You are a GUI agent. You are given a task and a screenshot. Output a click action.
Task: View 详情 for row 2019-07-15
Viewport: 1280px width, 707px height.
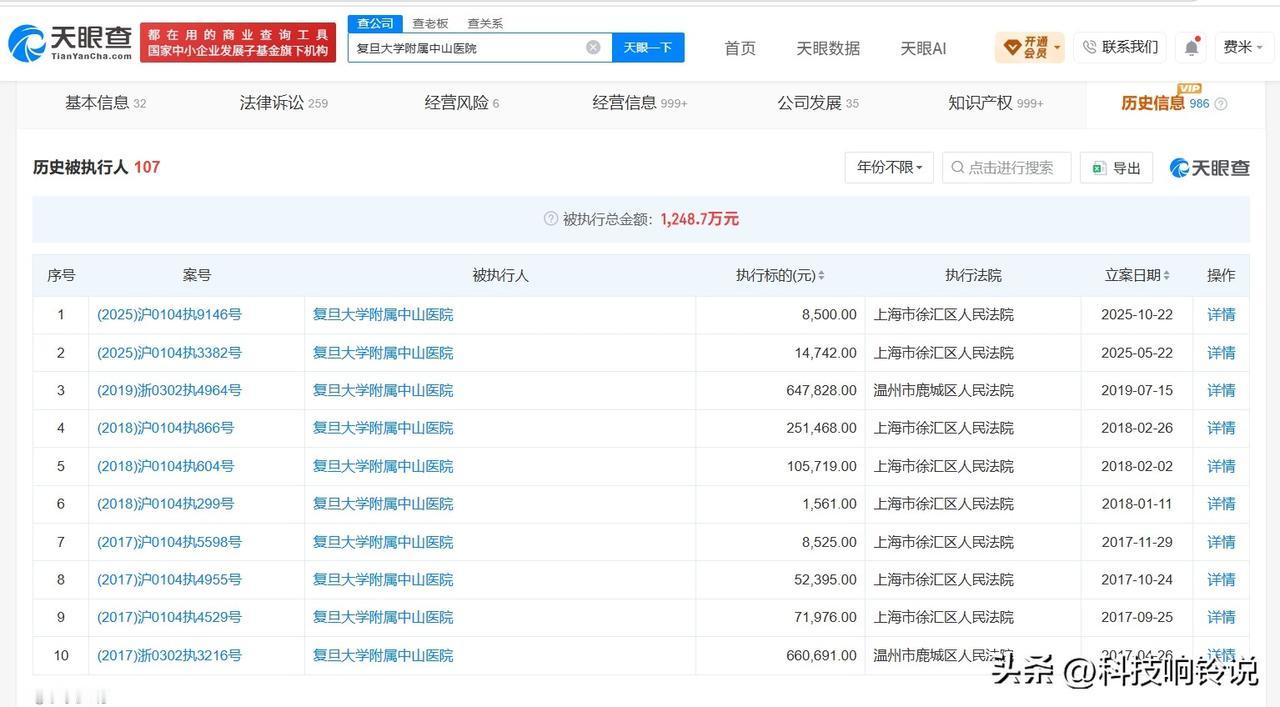tap(1221, 390)
